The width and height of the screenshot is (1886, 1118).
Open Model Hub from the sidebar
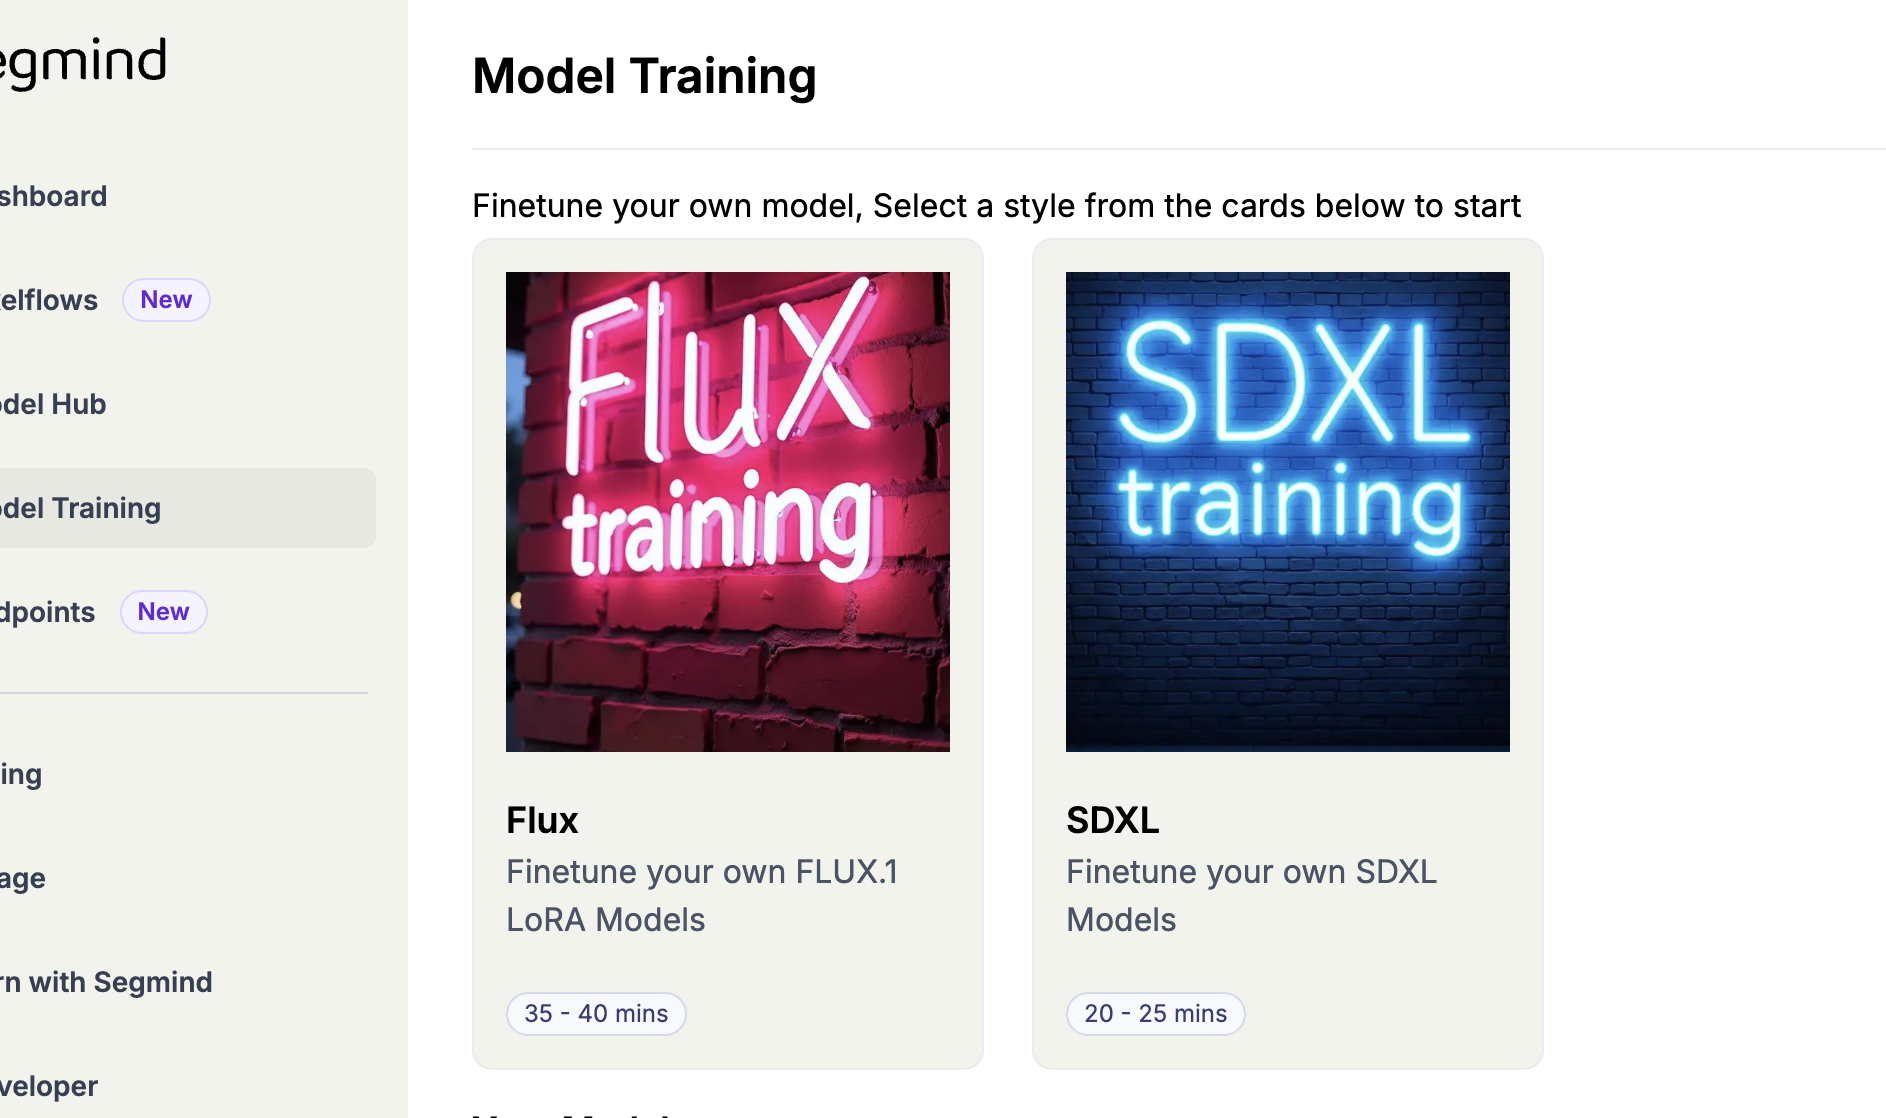click(53, 404)
